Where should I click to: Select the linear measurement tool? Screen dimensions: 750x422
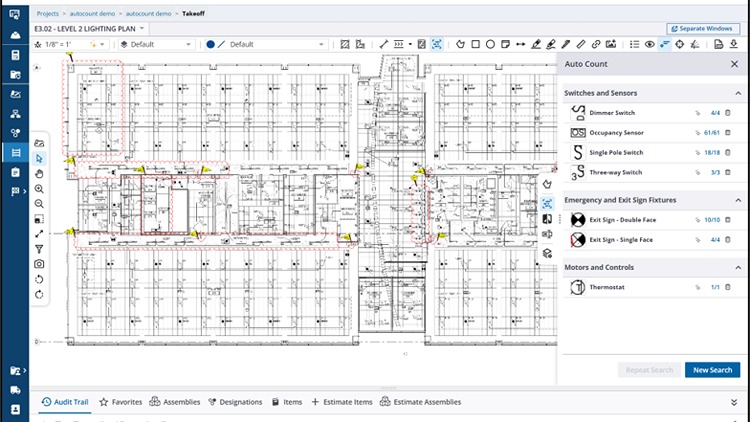tap(384, 44)
